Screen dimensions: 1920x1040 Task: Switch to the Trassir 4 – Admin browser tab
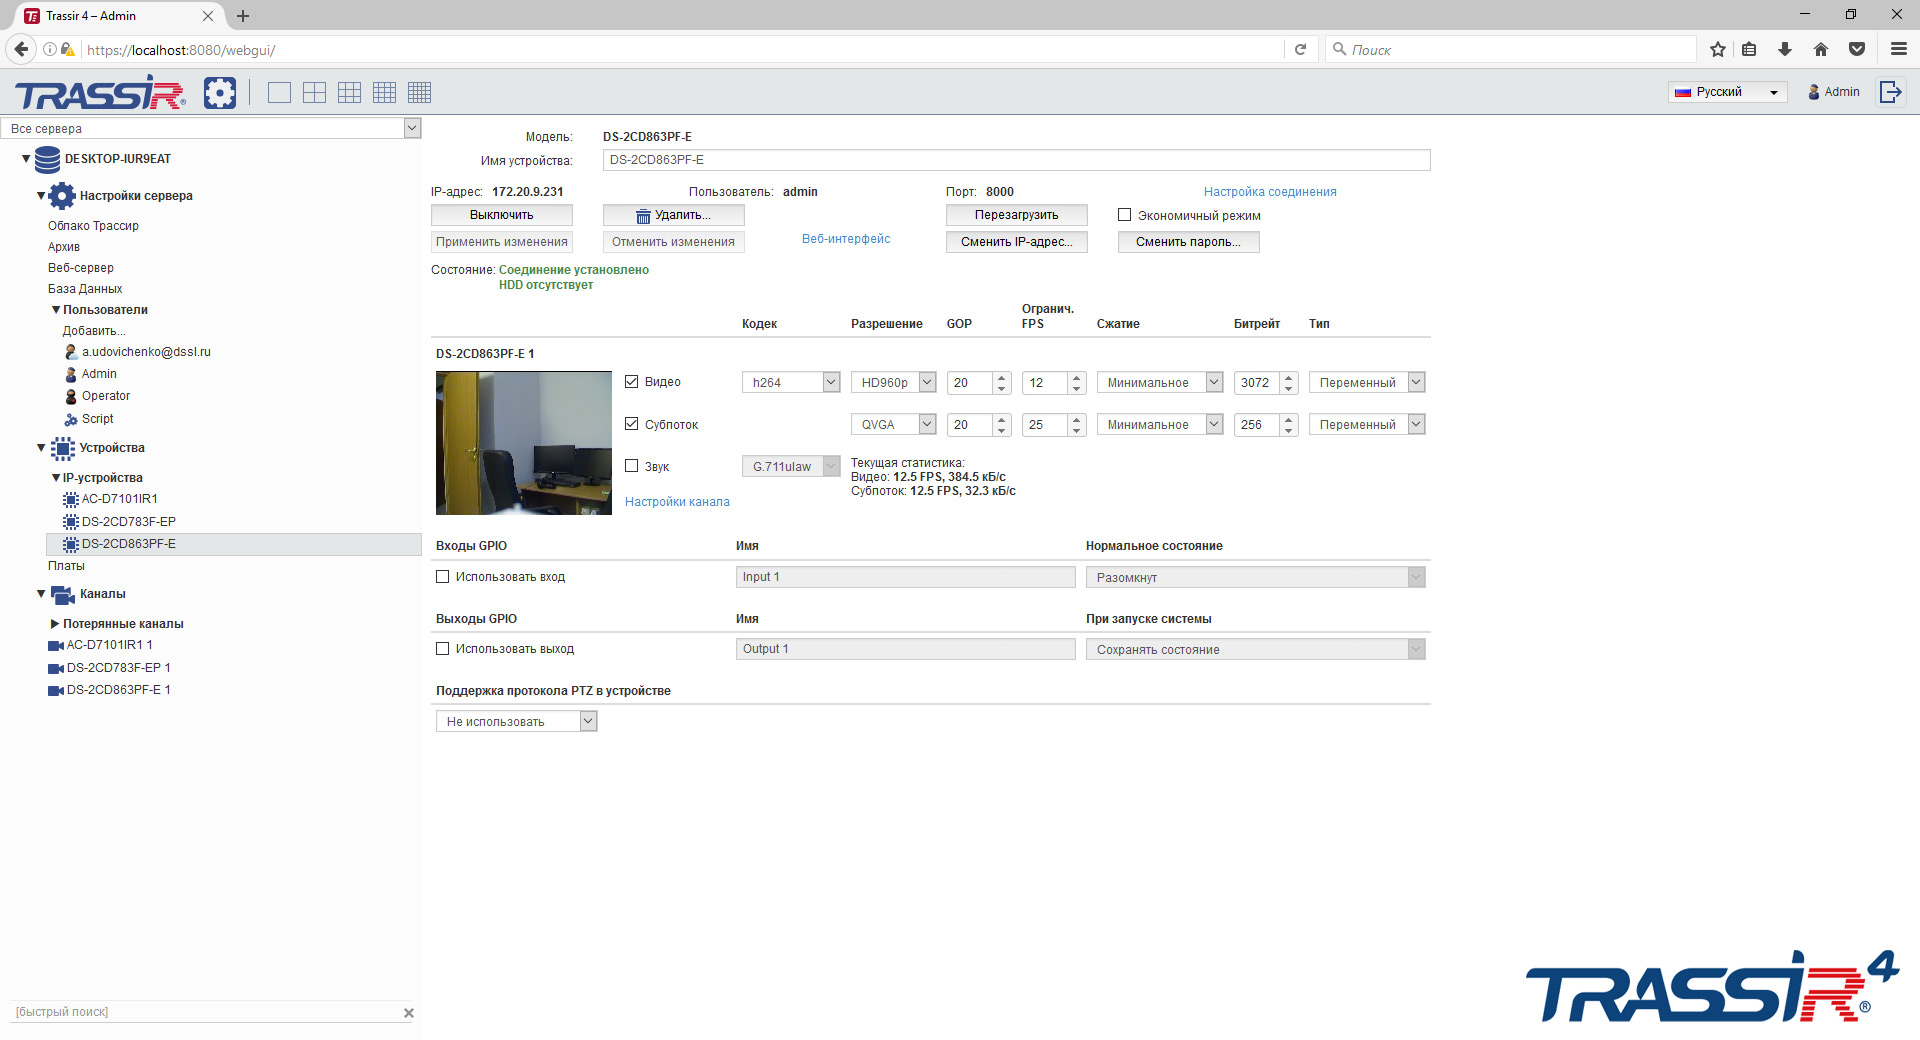(110, 15)
